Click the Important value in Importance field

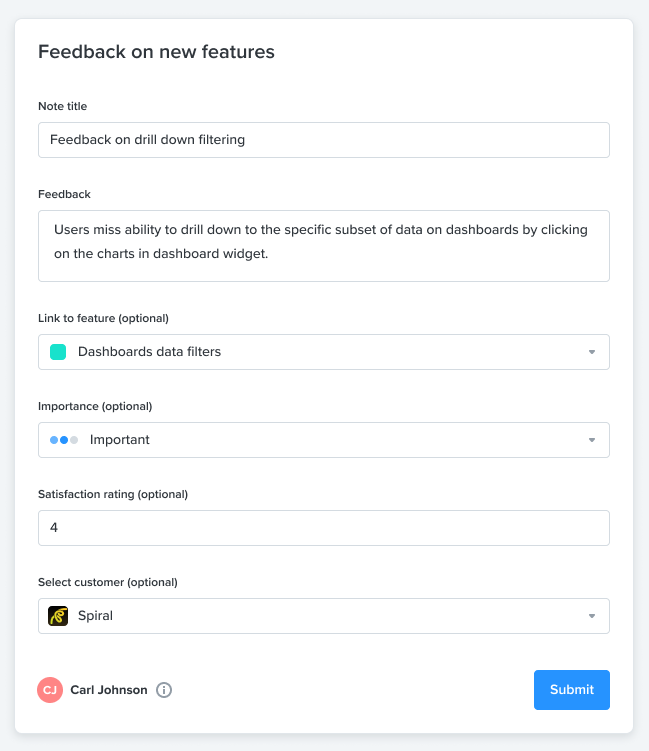[x=120, y=440]
